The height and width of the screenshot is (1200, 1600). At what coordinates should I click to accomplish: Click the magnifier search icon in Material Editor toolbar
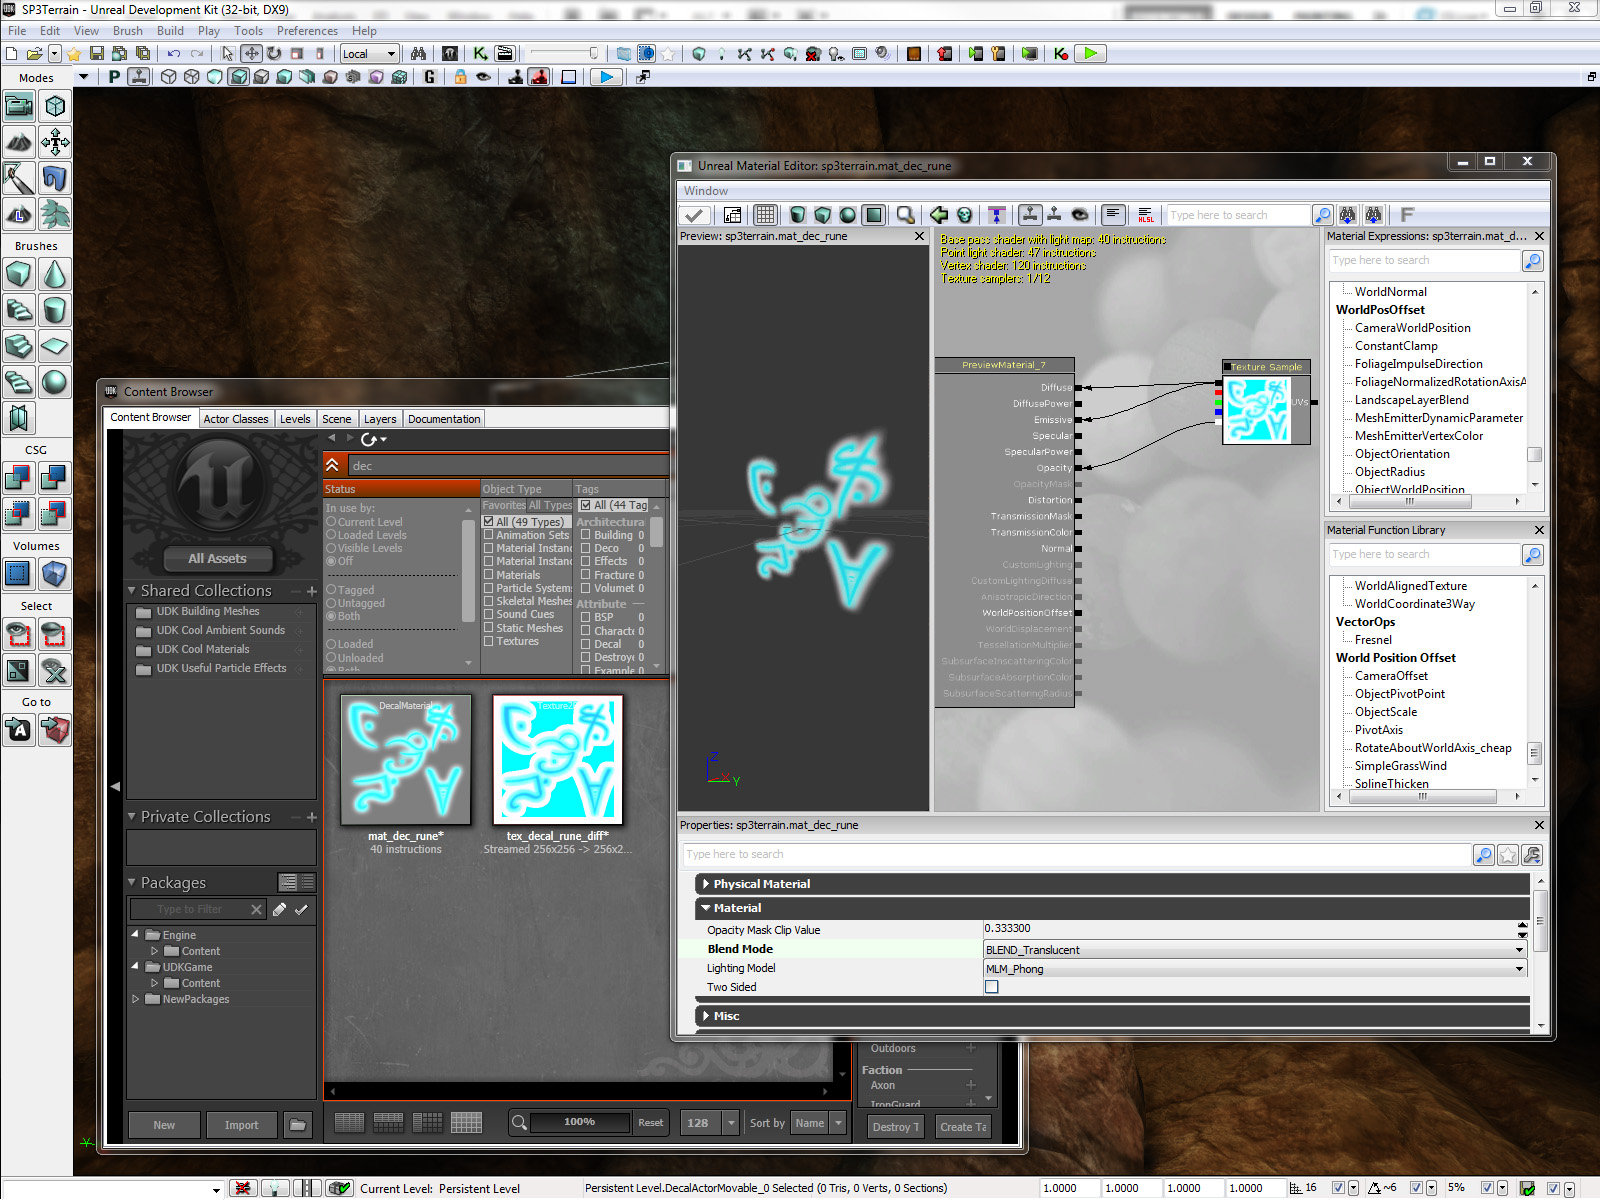click(x=905, y=215)
